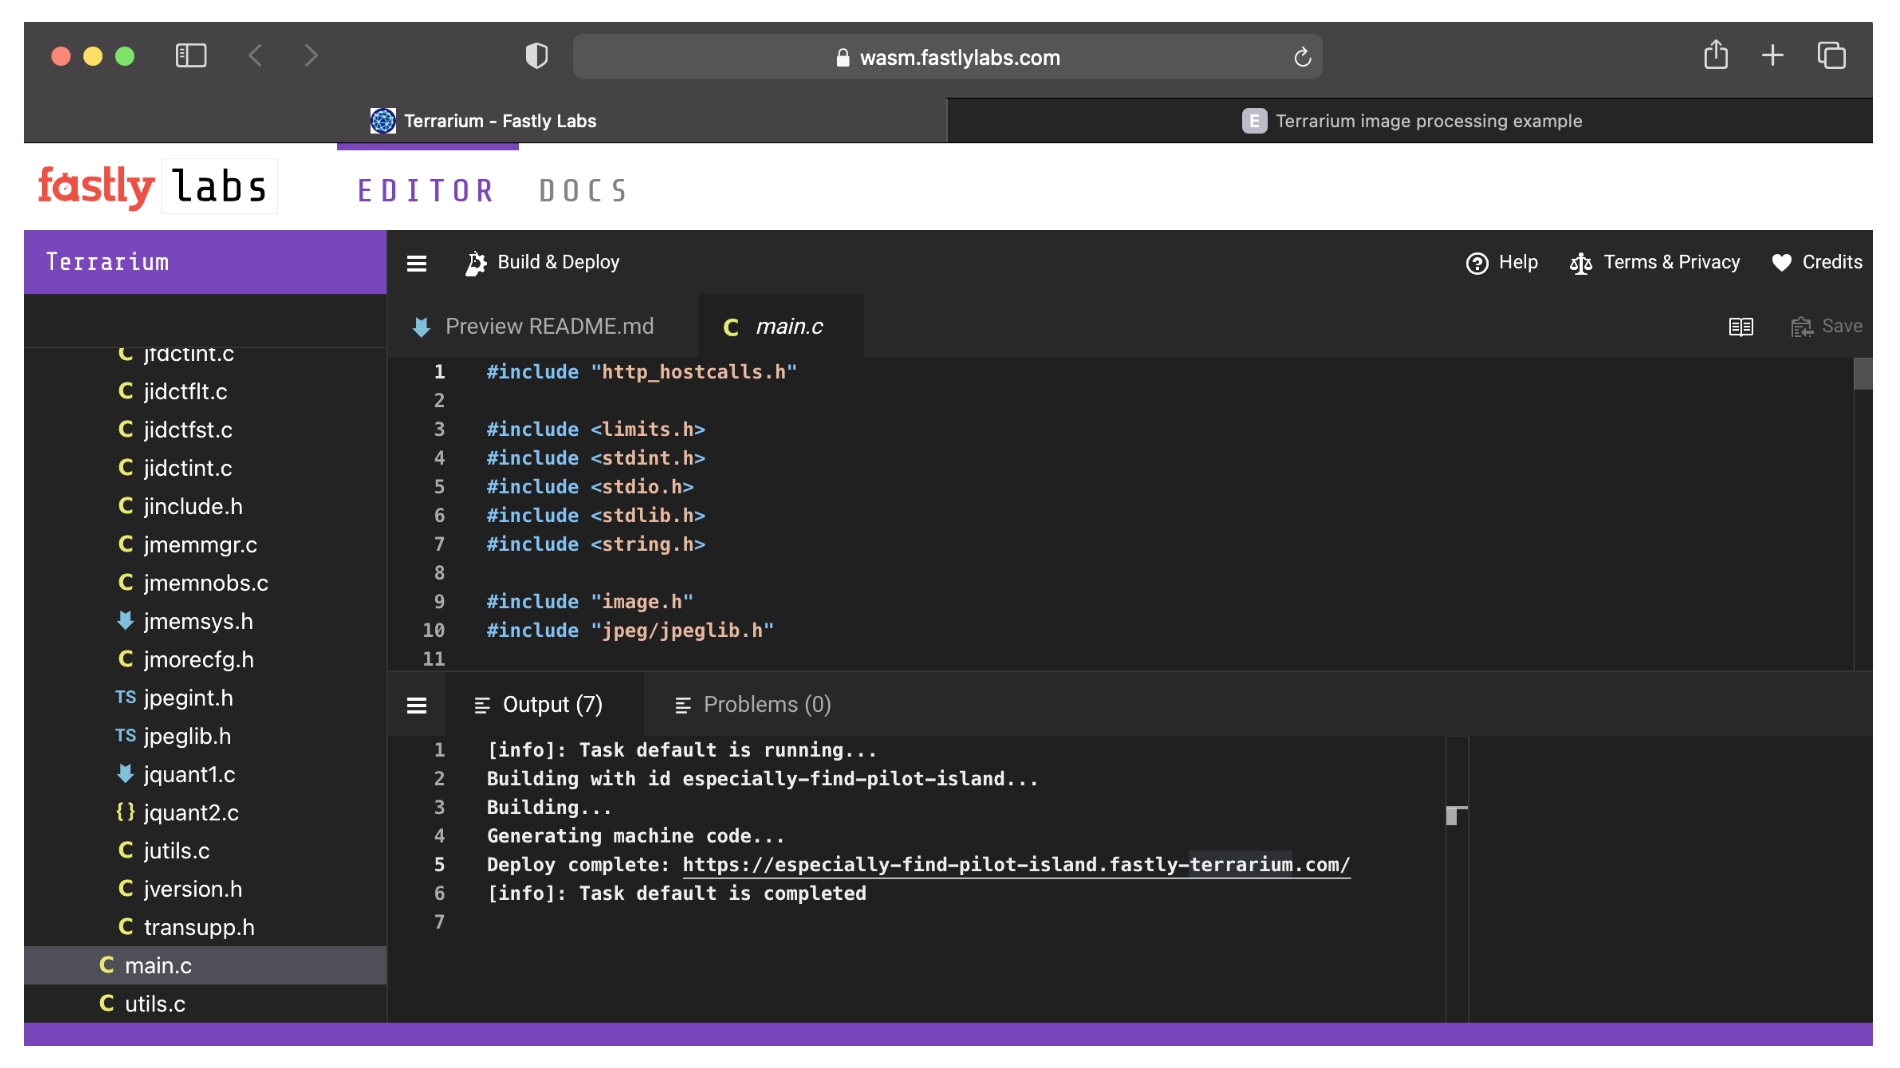Viewport: 1900px width, 1068px height.
Task: Open Terms & Privacy
Action: coord(1655,262)
